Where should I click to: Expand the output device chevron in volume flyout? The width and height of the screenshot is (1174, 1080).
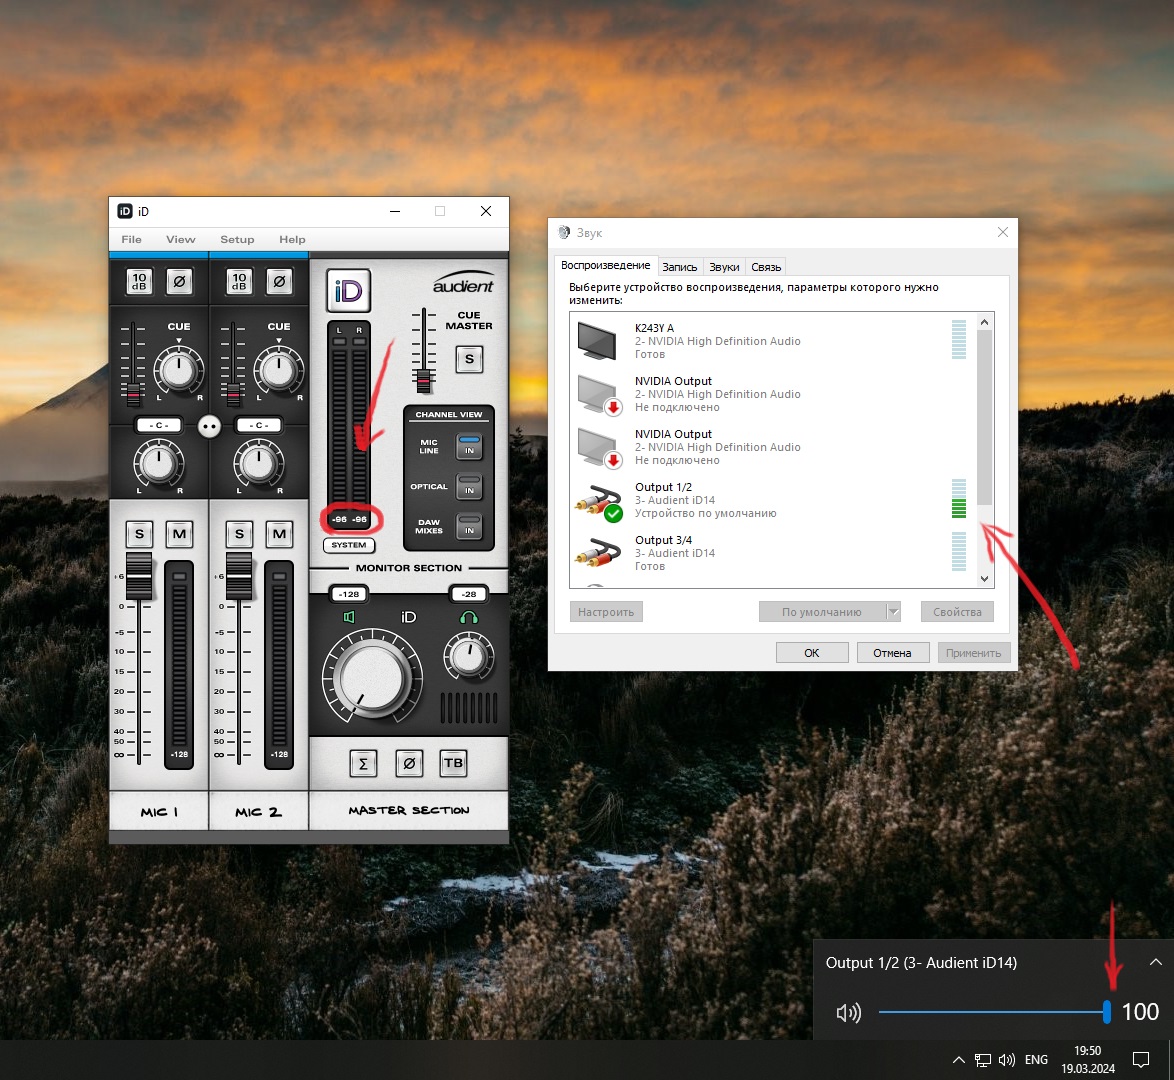pyautogui.click(x=1155, y=962)
